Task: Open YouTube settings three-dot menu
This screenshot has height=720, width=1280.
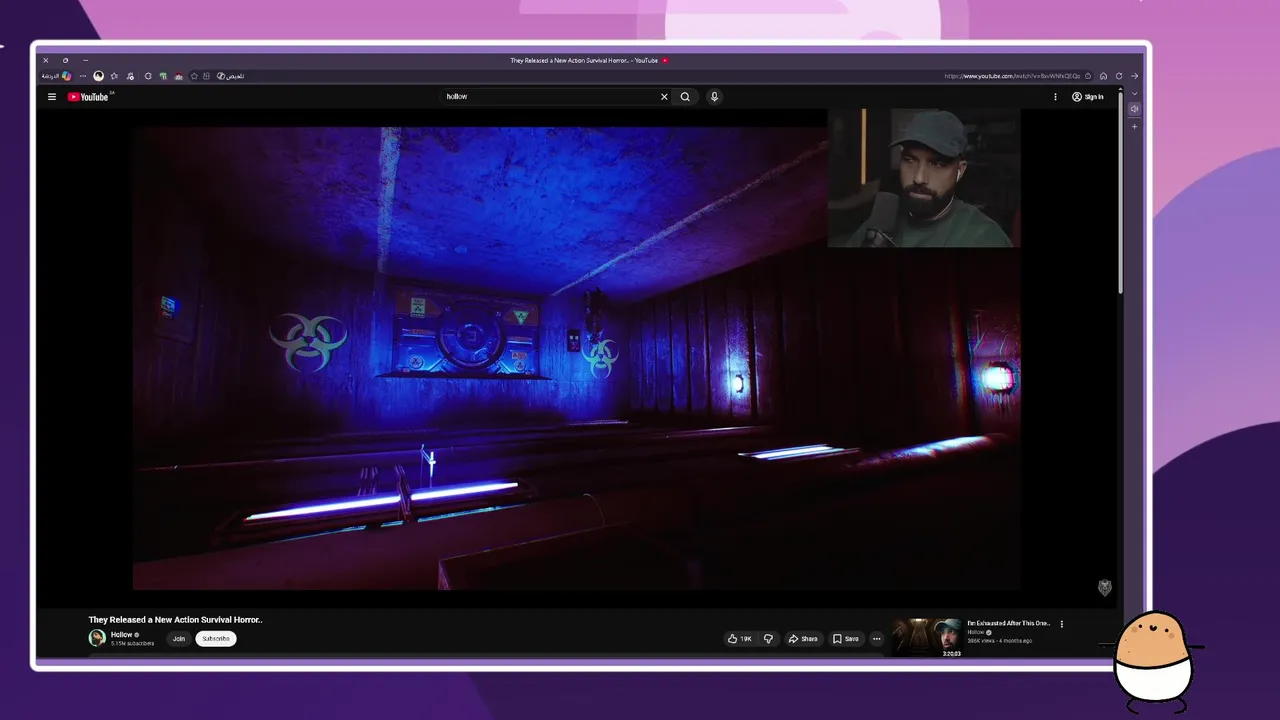Action: 1055,97
